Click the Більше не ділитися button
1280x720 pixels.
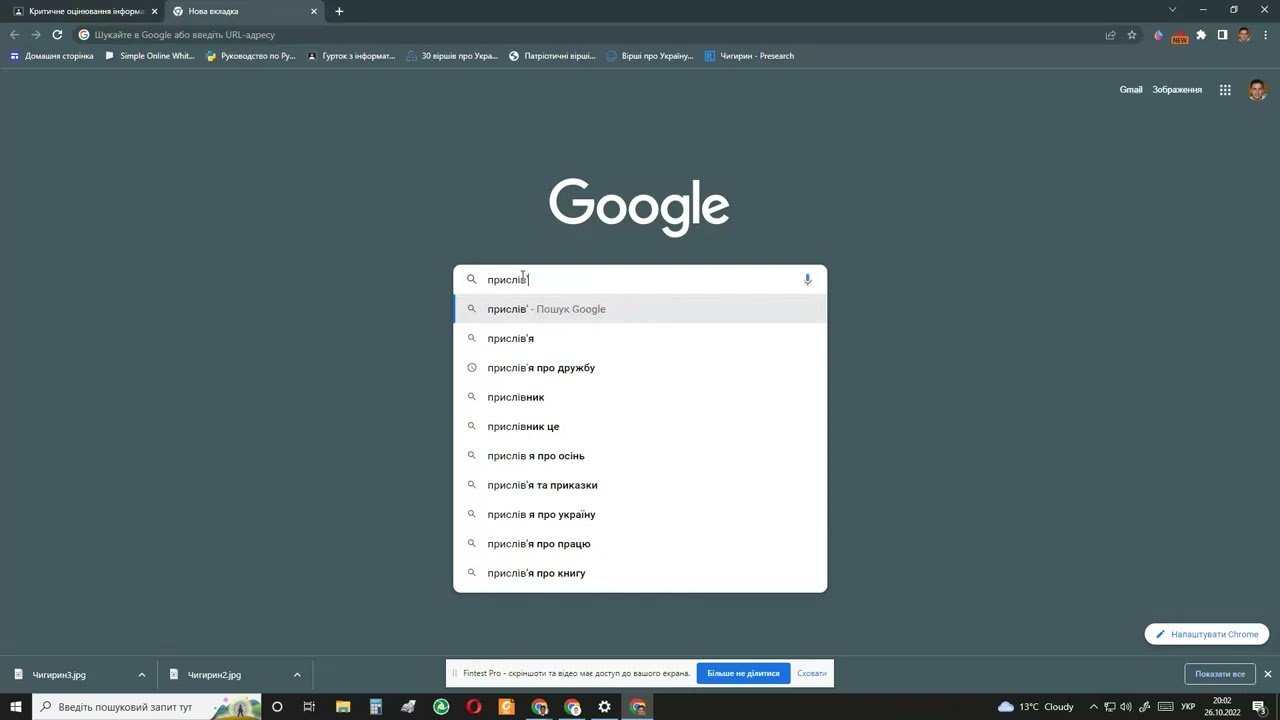[743, 674]
